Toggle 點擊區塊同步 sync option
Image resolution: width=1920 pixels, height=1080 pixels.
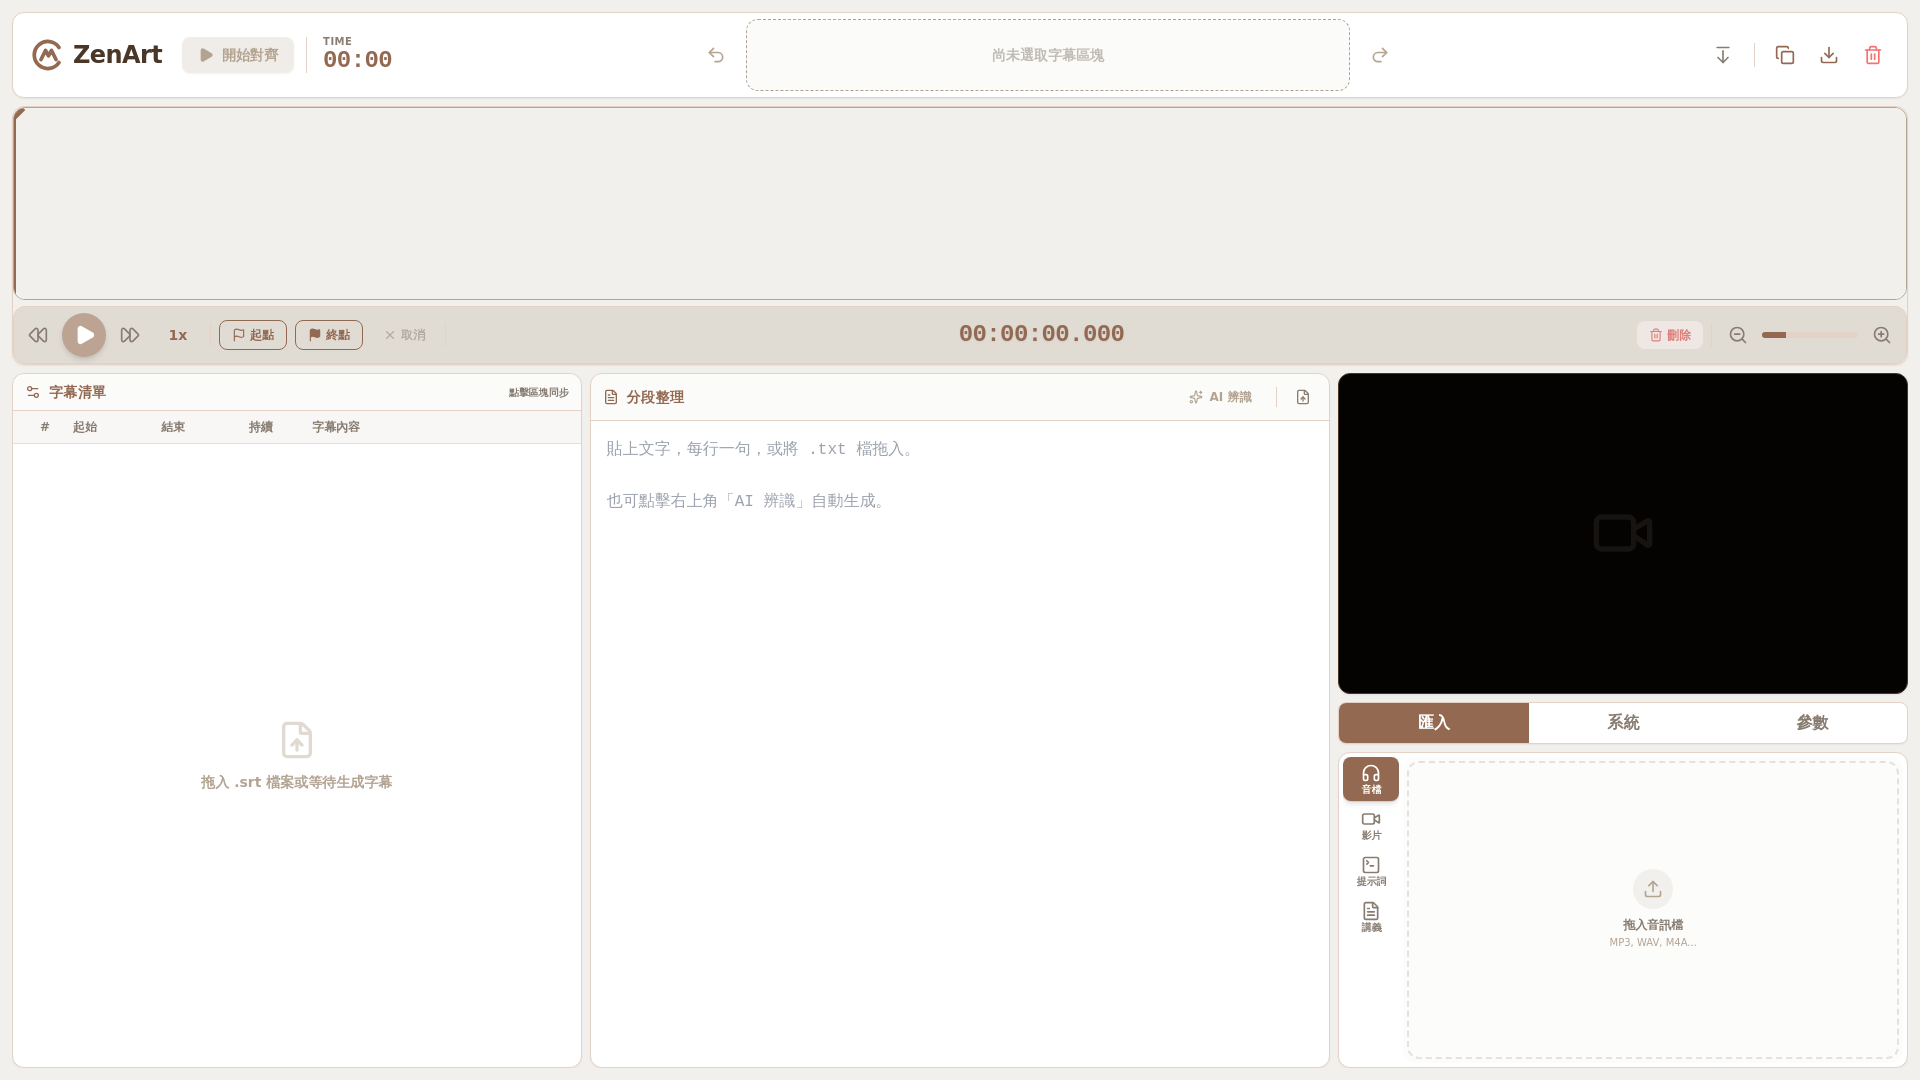click(538, 392)
